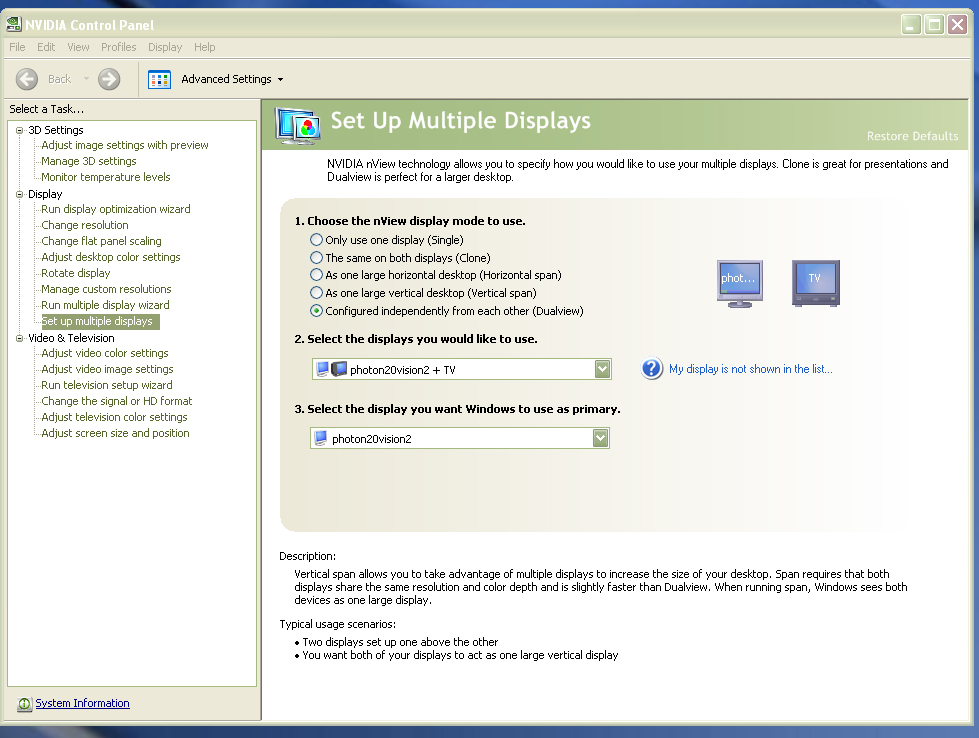Image resolution: width=979 pixels, height=738 pixels.
Task: Open the Advanced Settings view dropdown
Action: [x=280, y=79]
